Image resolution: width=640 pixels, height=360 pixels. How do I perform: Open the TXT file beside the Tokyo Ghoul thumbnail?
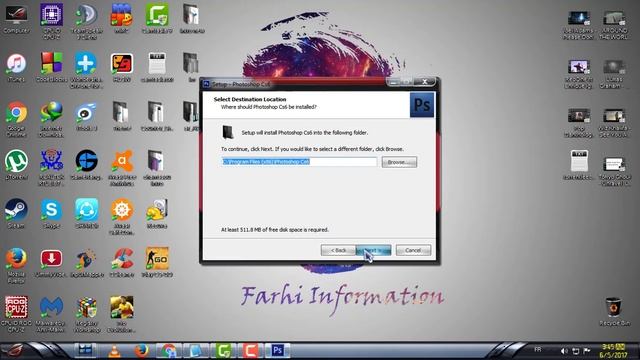coord(579,165)
